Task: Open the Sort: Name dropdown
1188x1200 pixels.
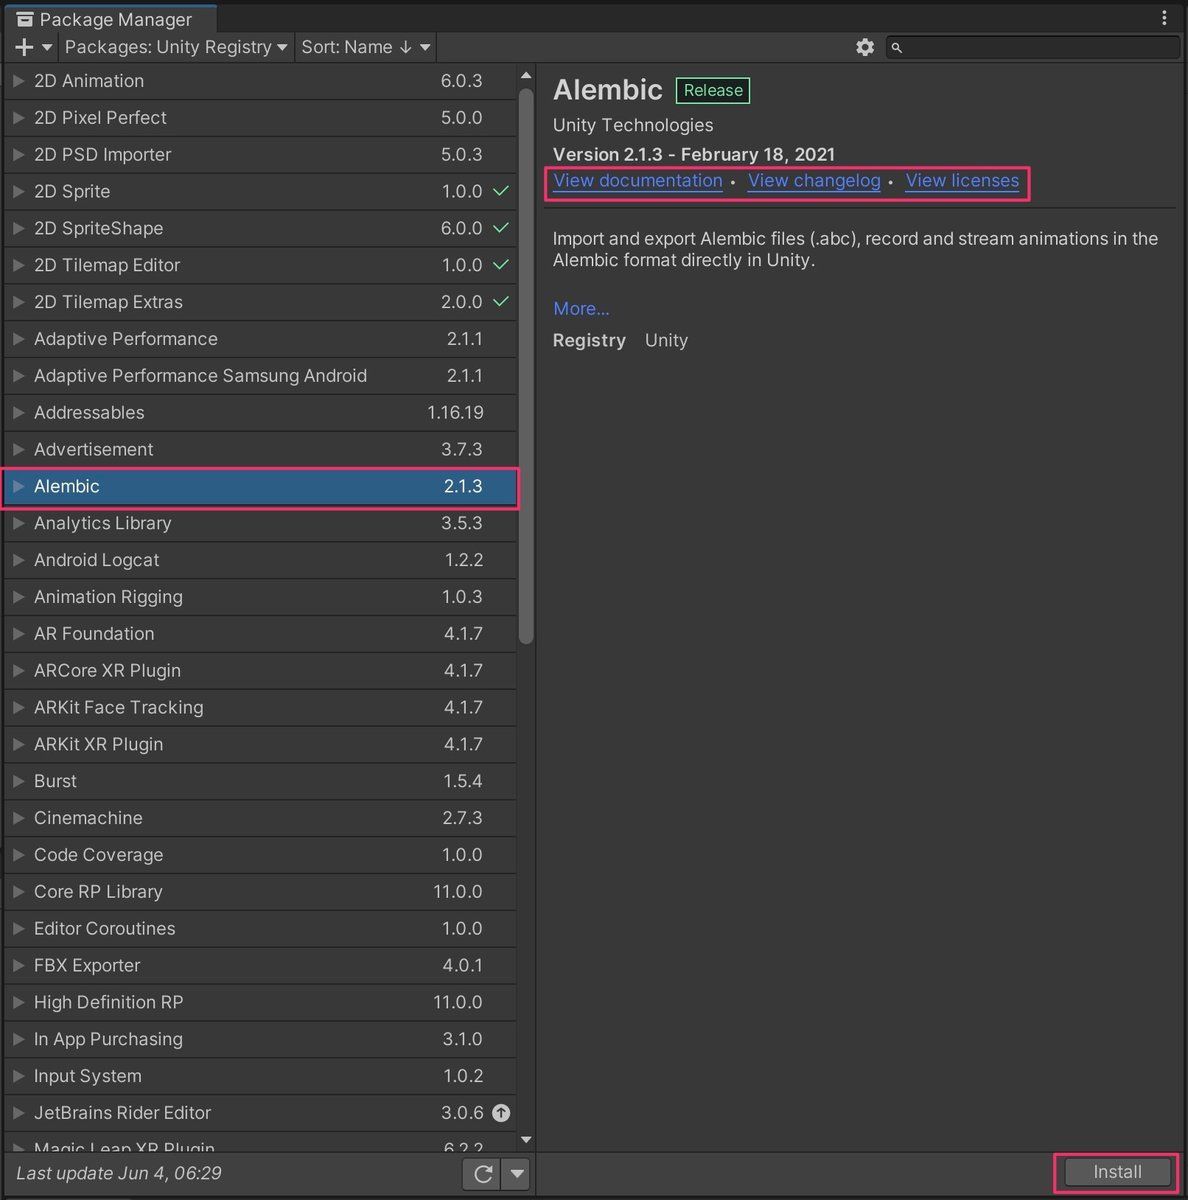Action: click(x=366, y=47)
